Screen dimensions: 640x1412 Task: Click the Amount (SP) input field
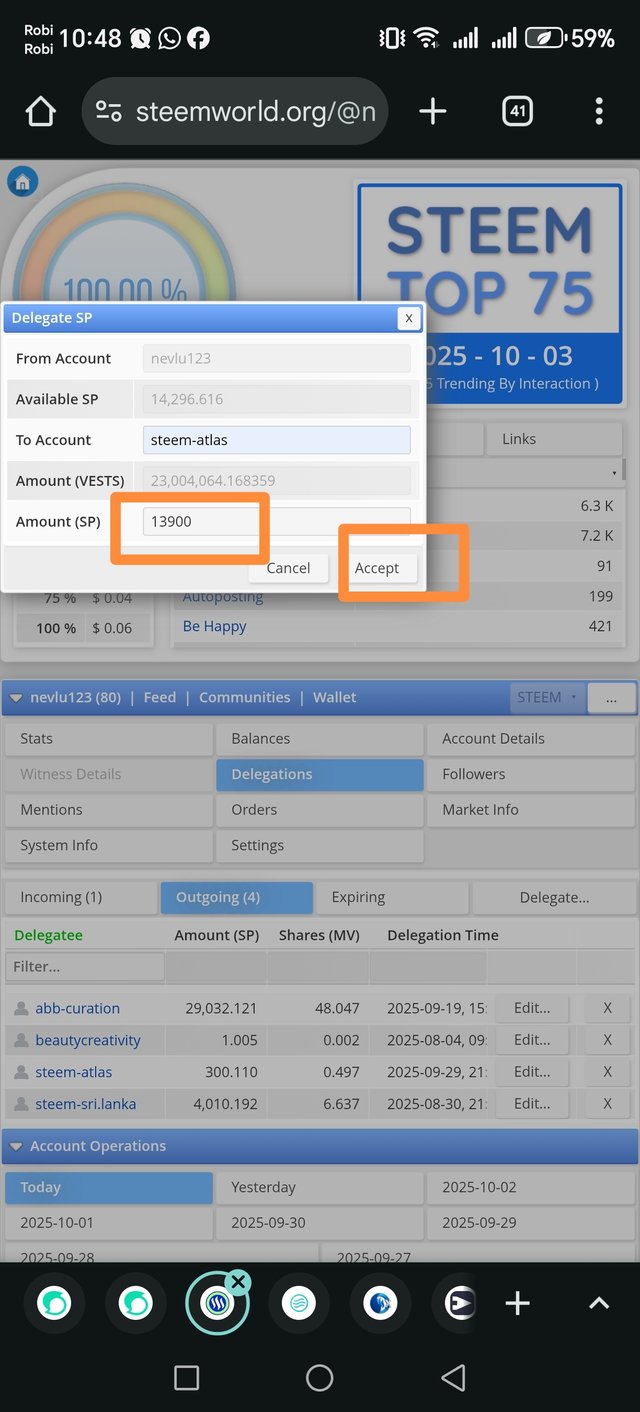(277, 521)
